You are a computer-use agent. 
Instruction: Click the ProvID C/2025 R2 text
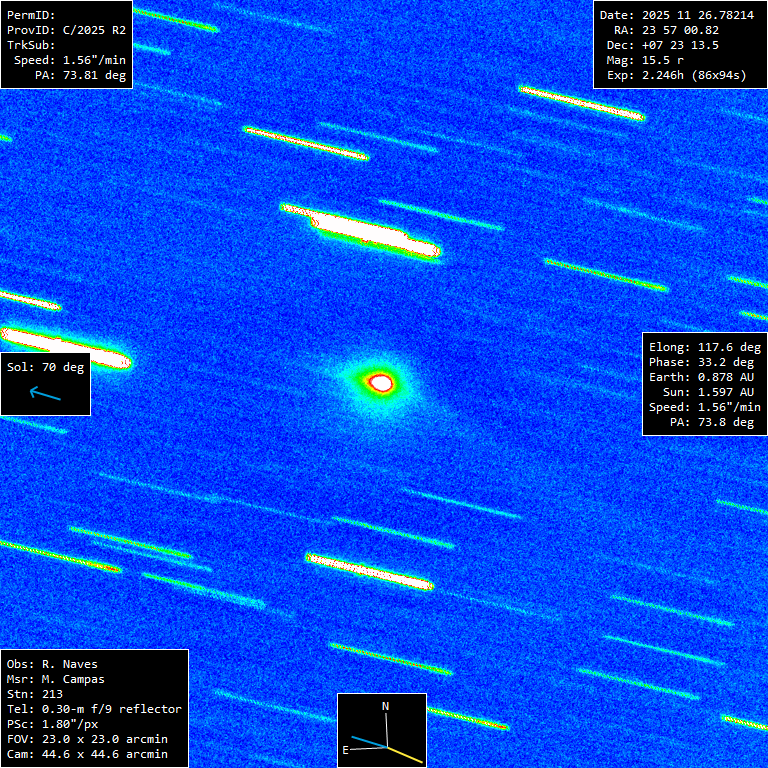click(66, 30)
